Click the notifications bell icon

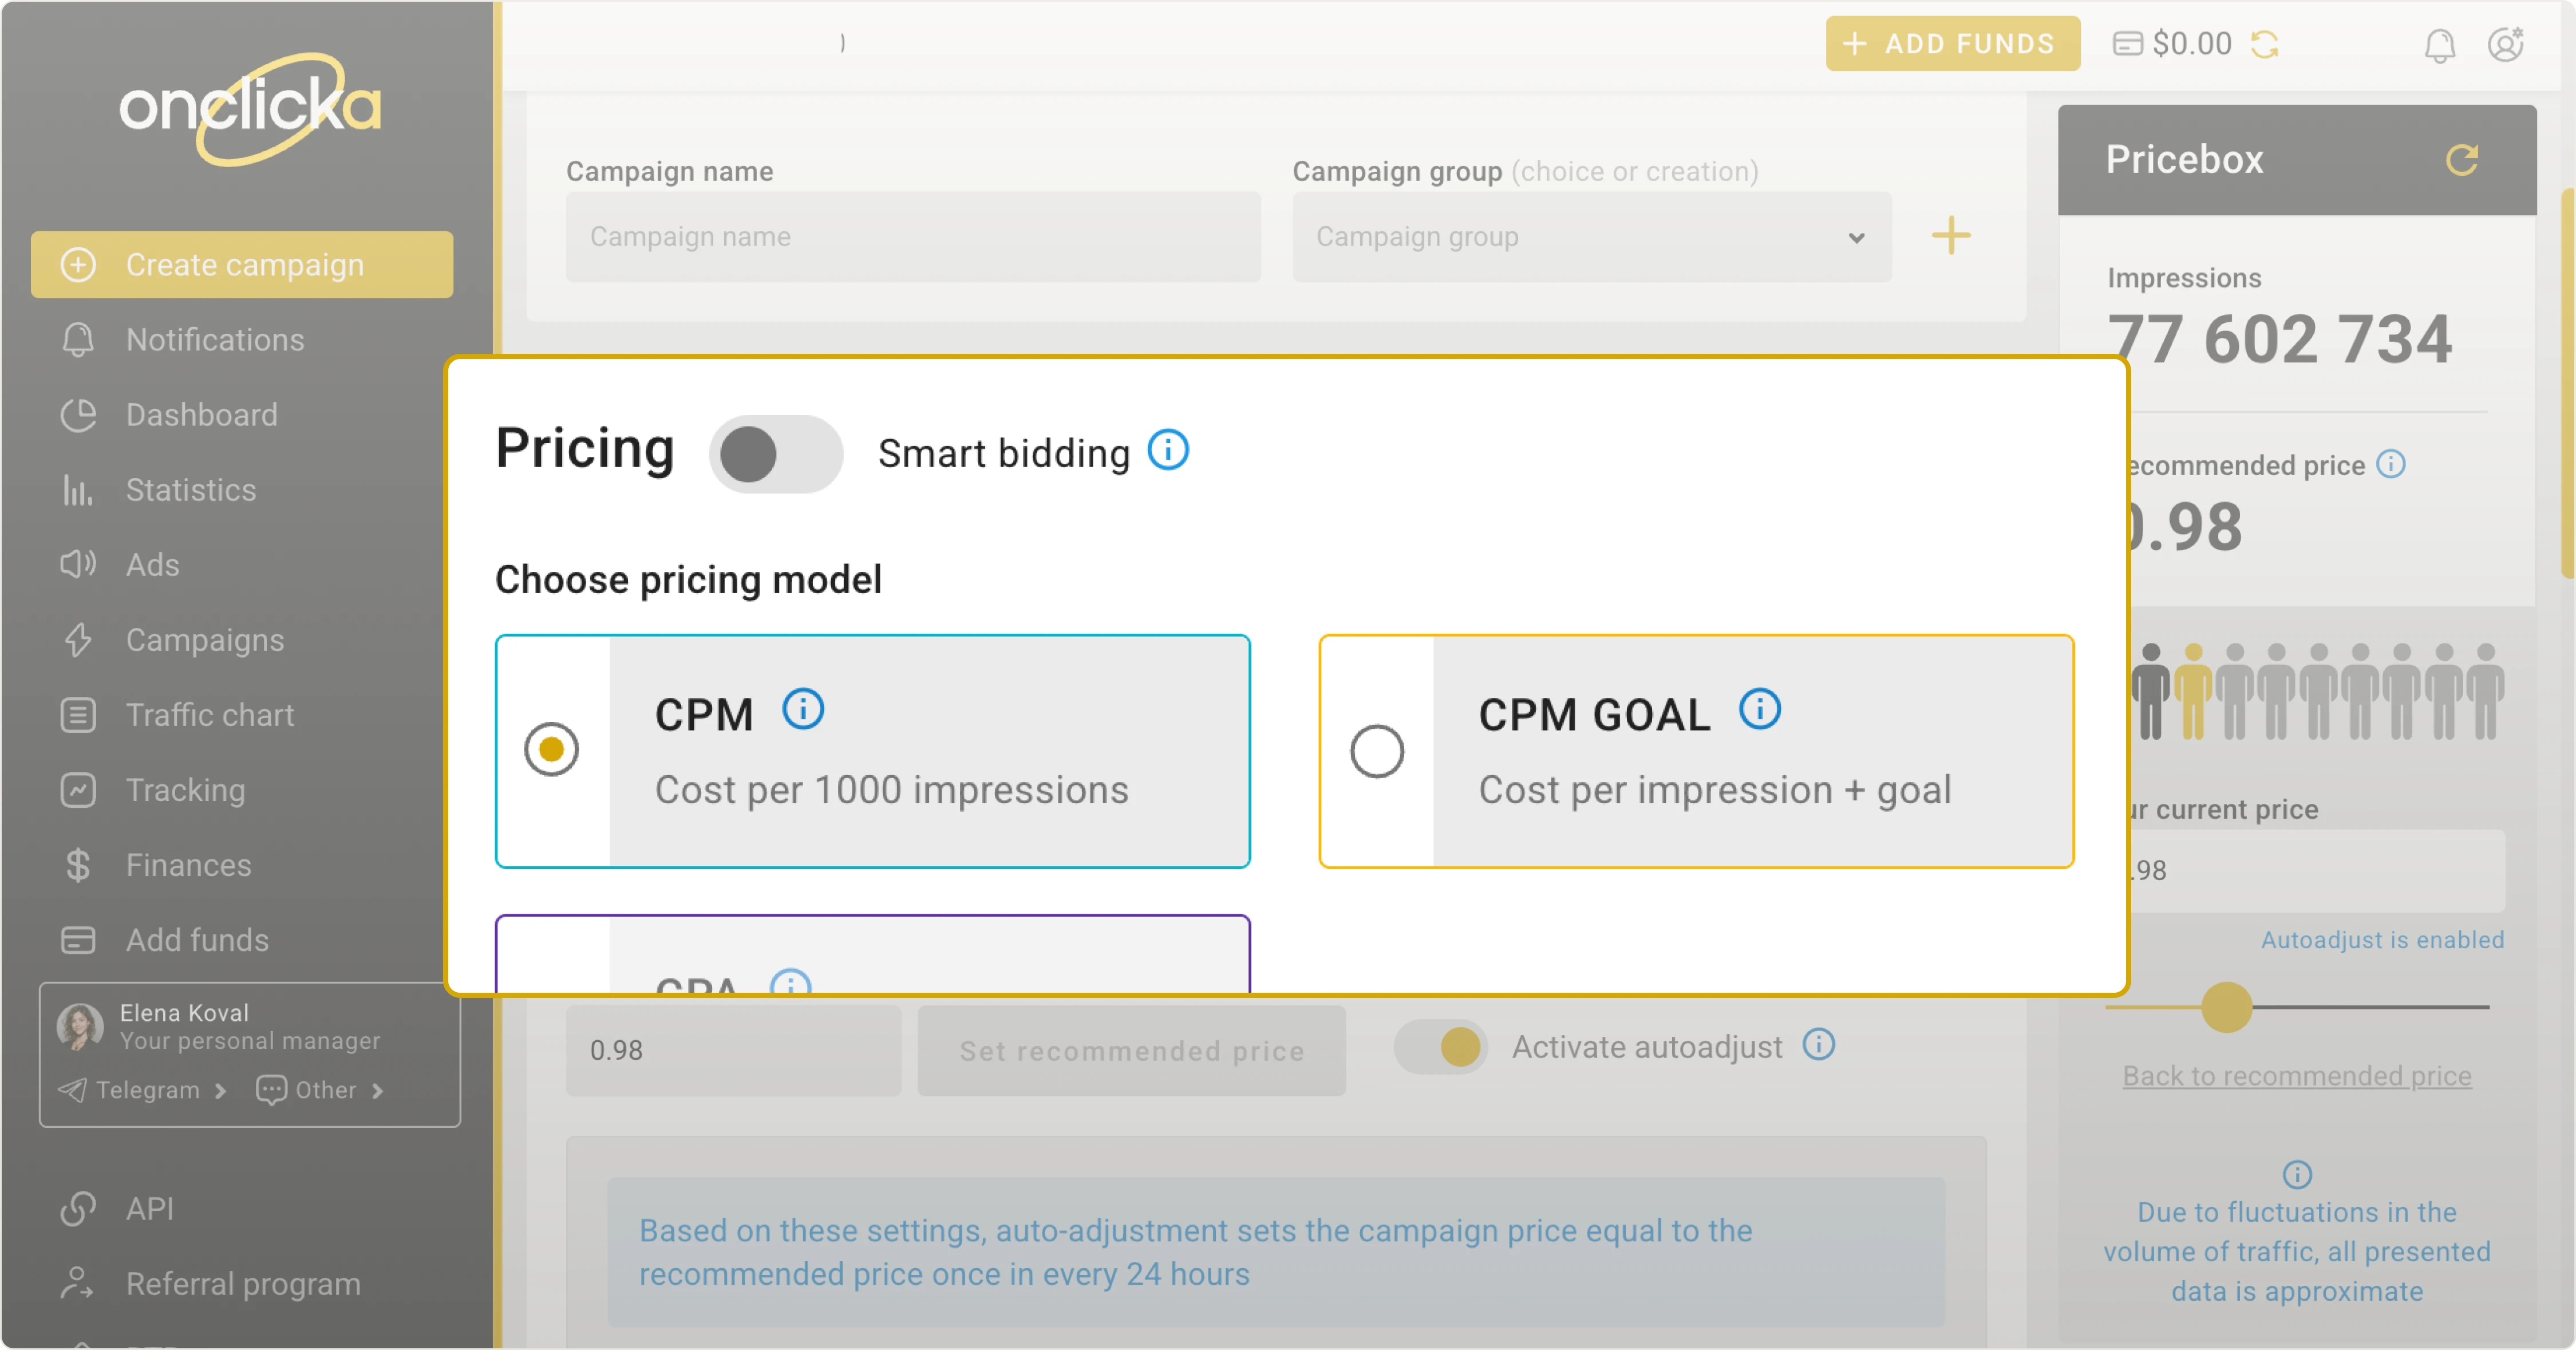coord(2440,44)
